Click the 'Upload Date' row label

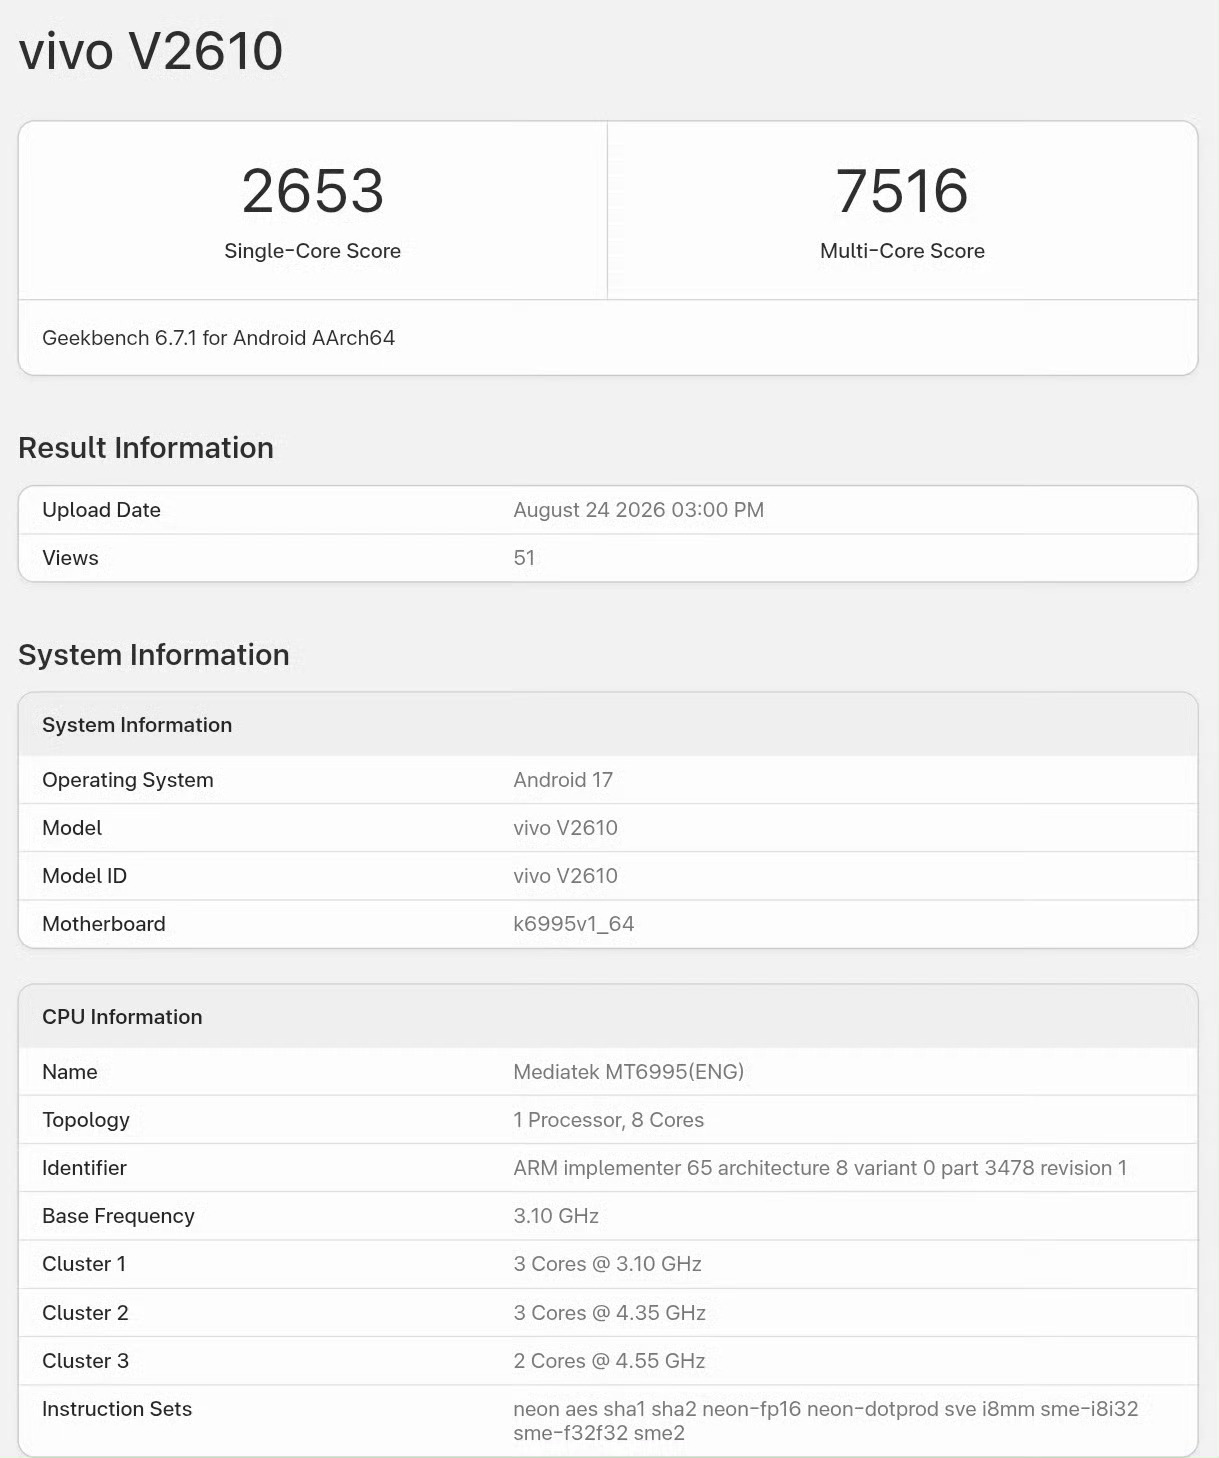tap(101, 510)
